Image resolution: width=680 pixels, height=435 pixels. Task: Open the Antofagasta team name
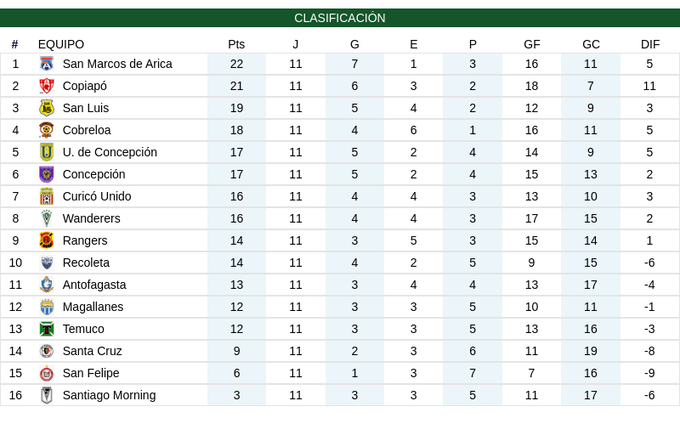point(94,285)
